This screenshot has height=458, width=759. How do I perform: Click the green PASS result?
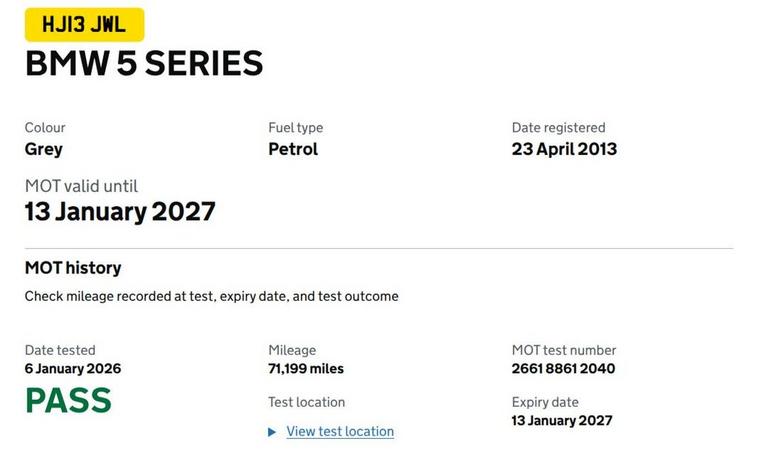click(68, 401)
